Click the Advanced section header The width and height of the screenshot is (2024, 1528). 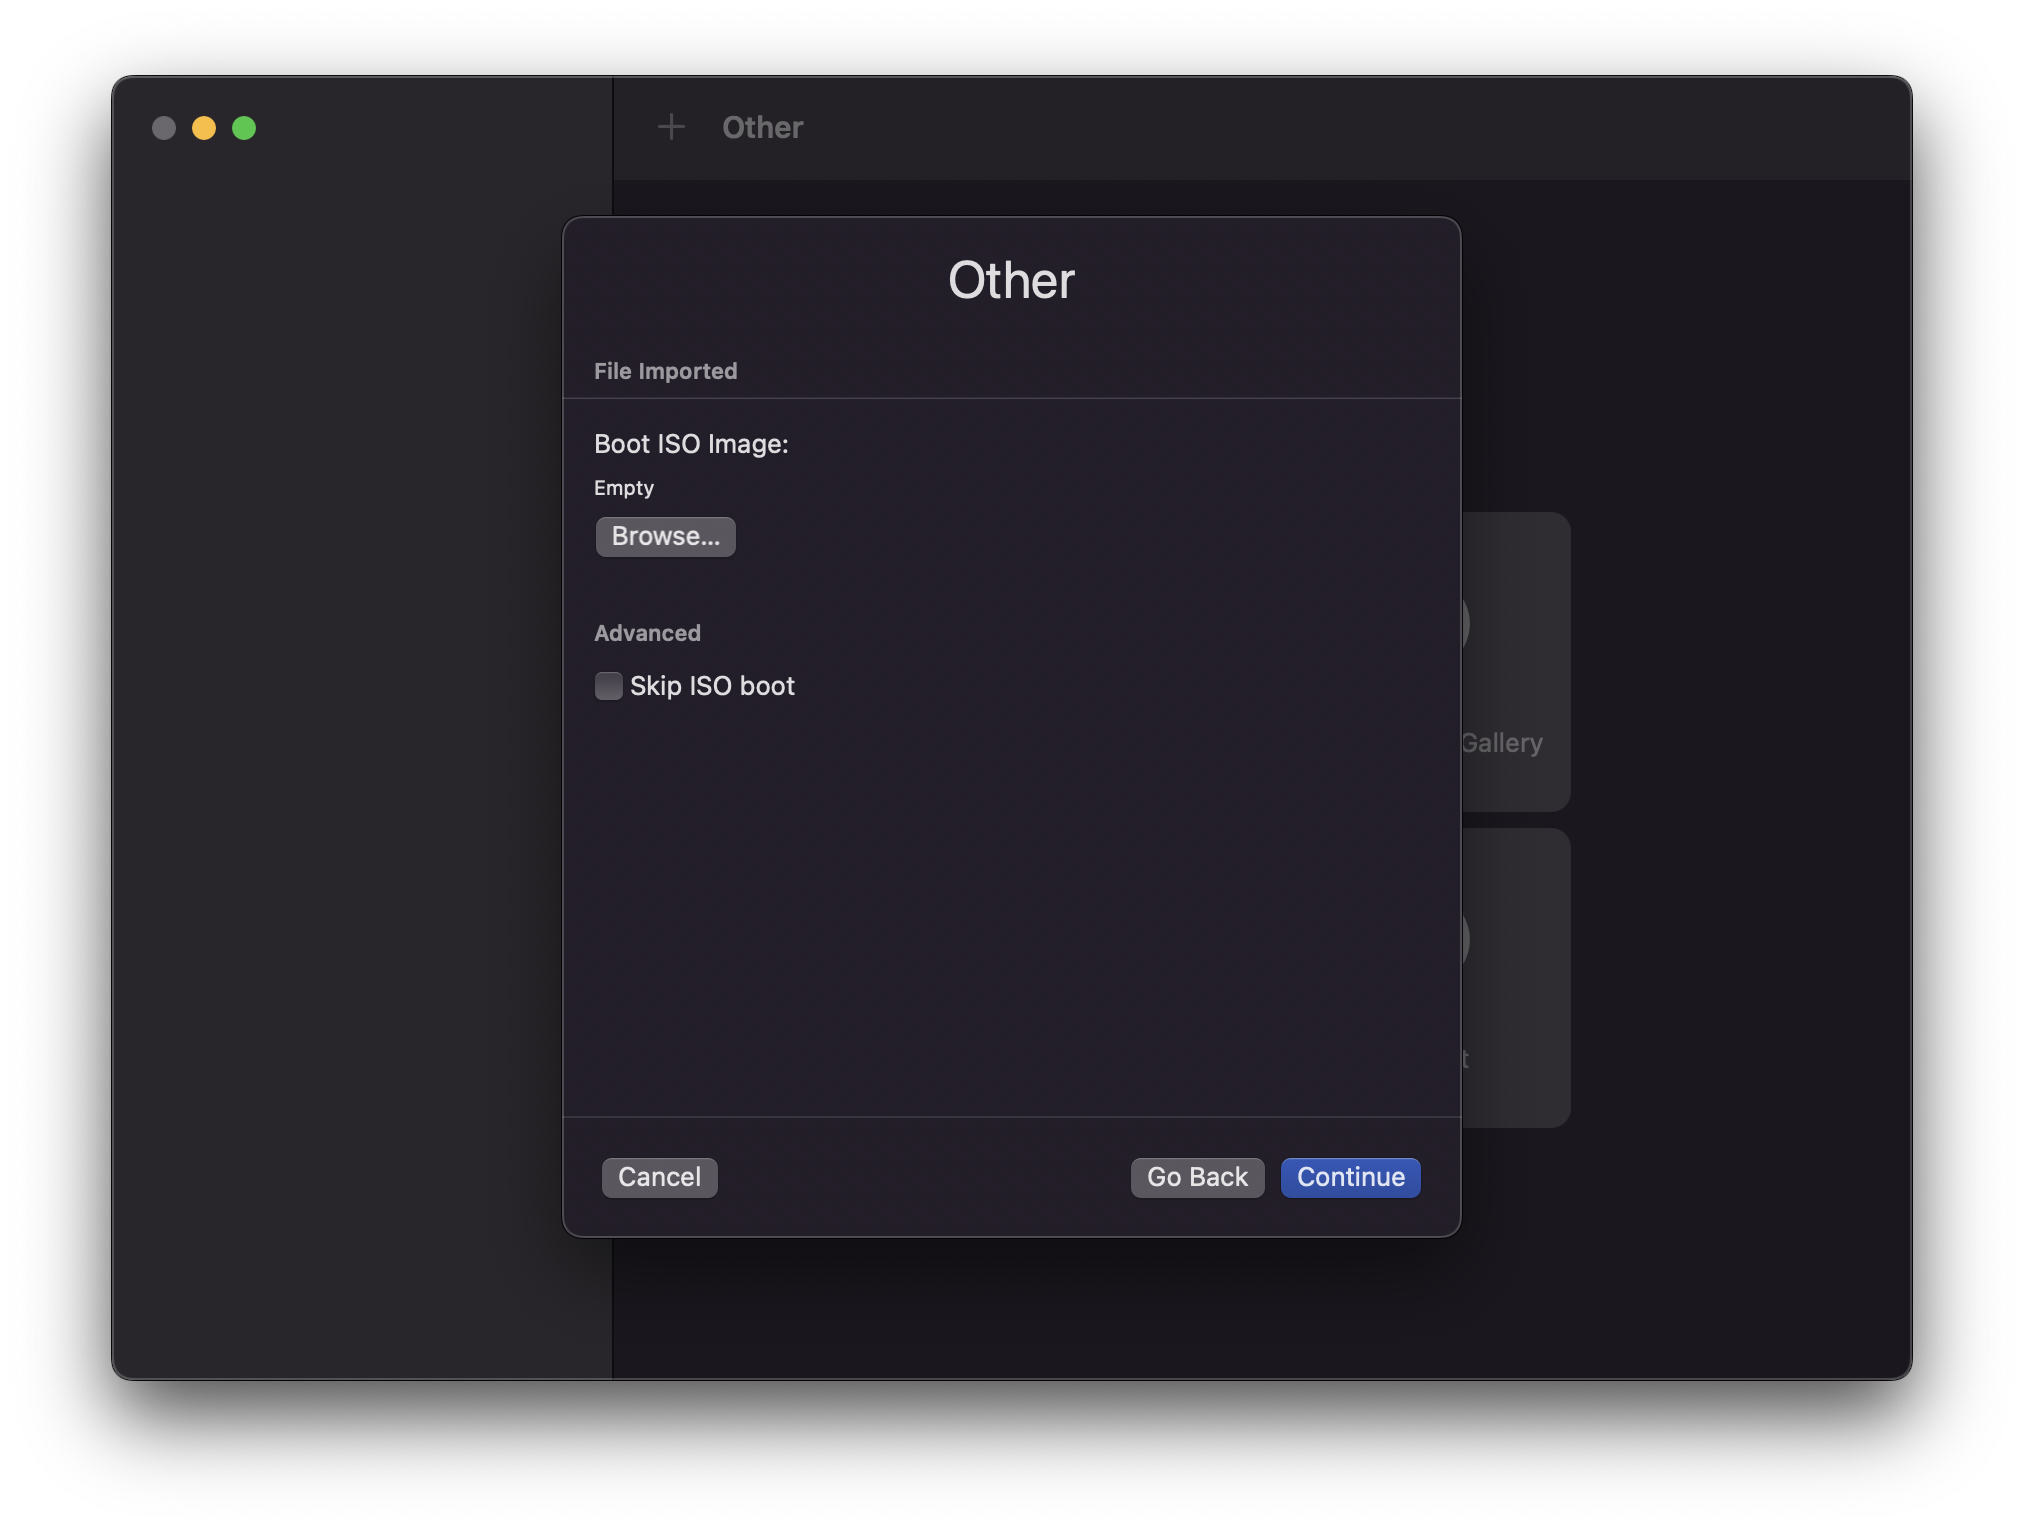[x=647, y=633]
